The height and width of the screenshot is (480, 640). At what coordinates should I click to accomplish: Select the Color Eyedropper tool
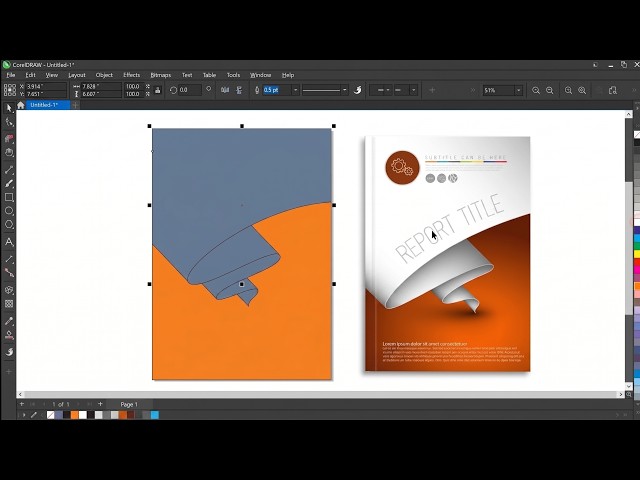pos(9,321)
